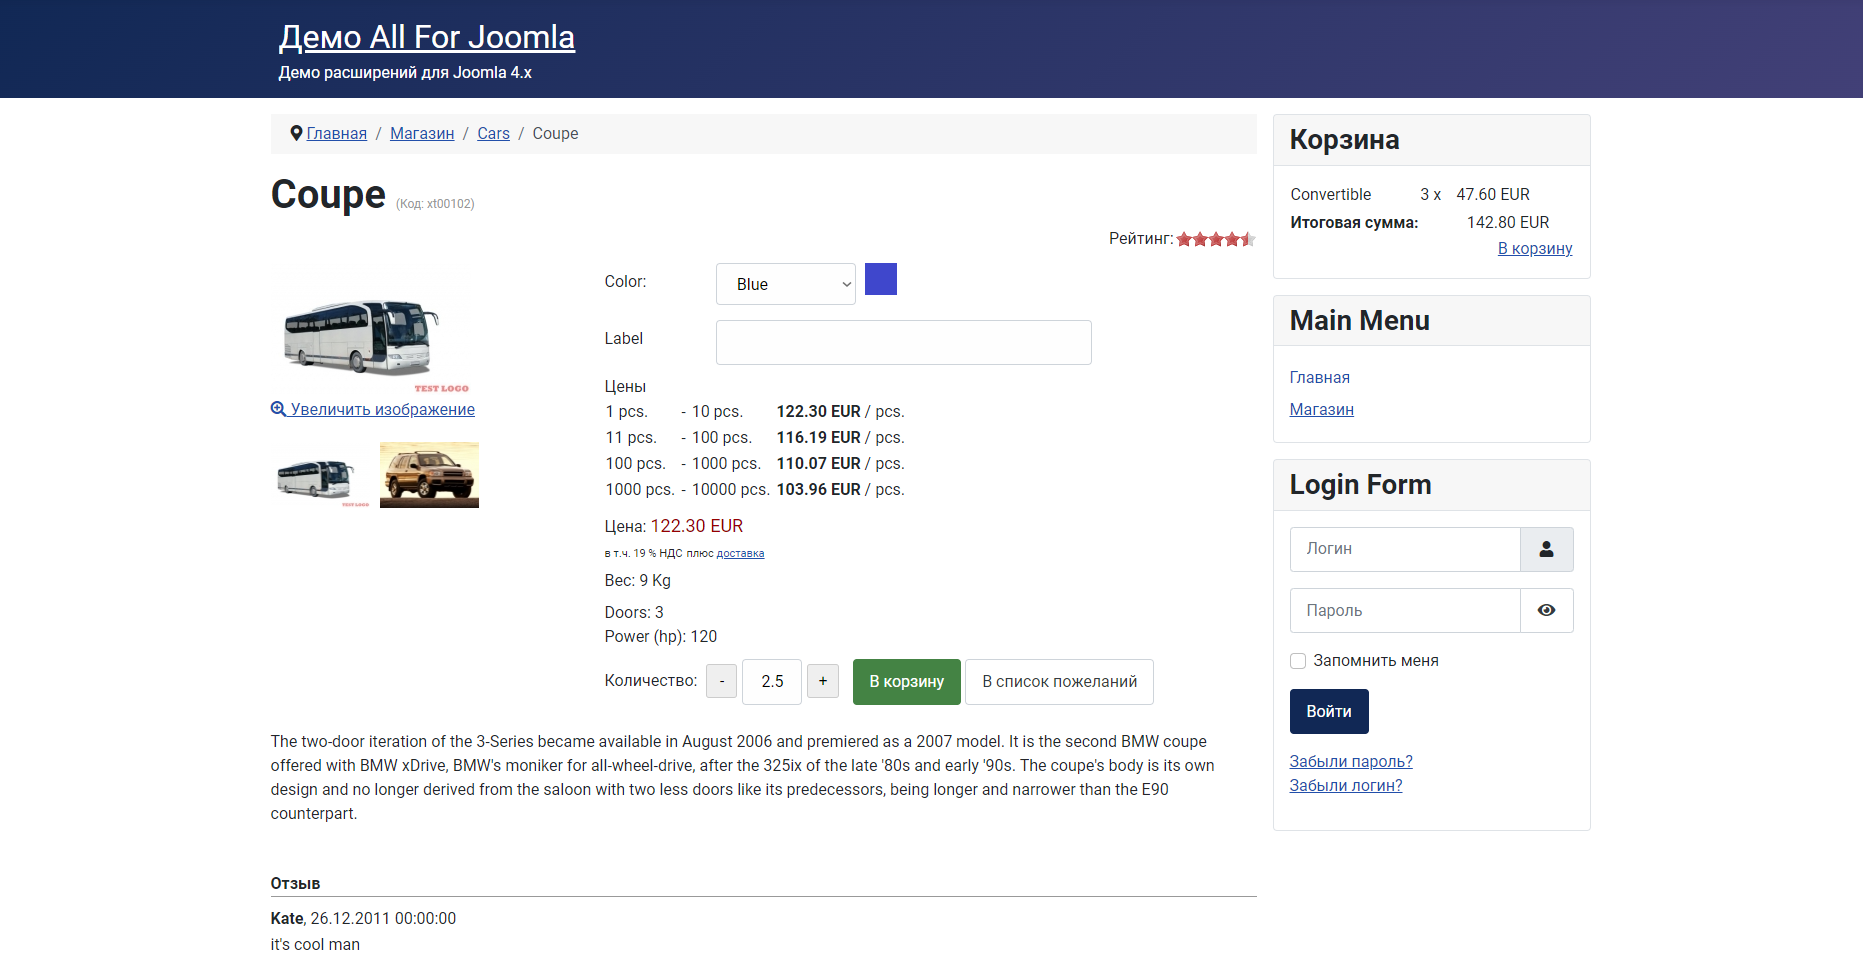Increase quantity with the plus button
This screenshot has height=967, width=1863.
coord(822,681)
